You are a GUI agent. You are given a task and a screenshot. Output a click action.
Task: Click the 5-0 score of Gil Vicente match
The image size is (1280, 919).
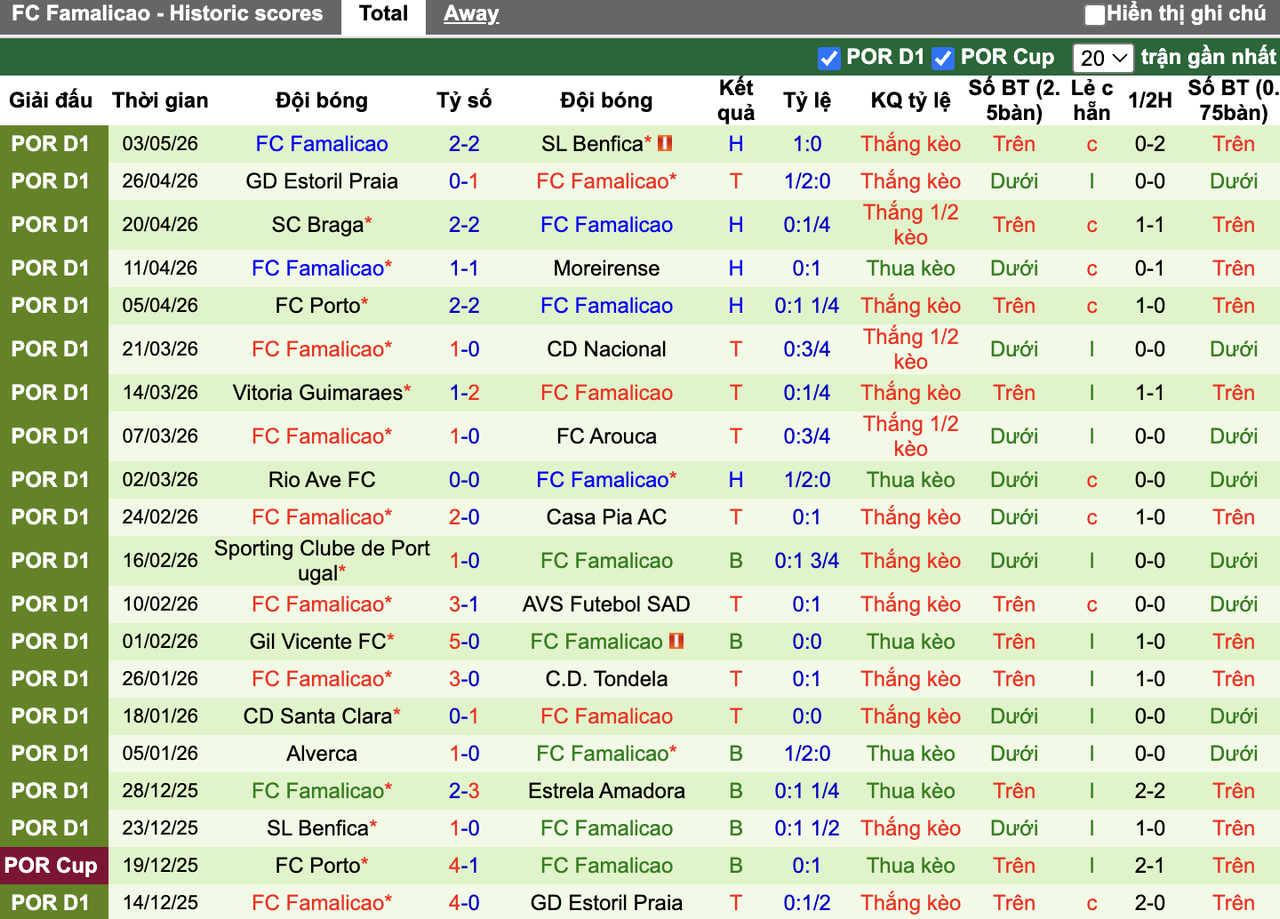coord(464,641)
